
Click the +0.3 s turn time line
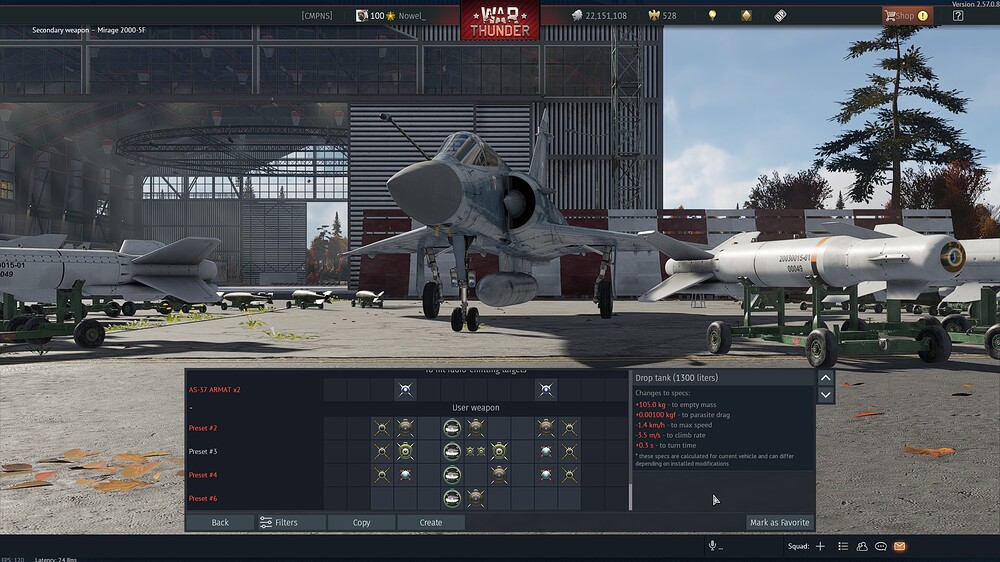(x=665, y=445)
